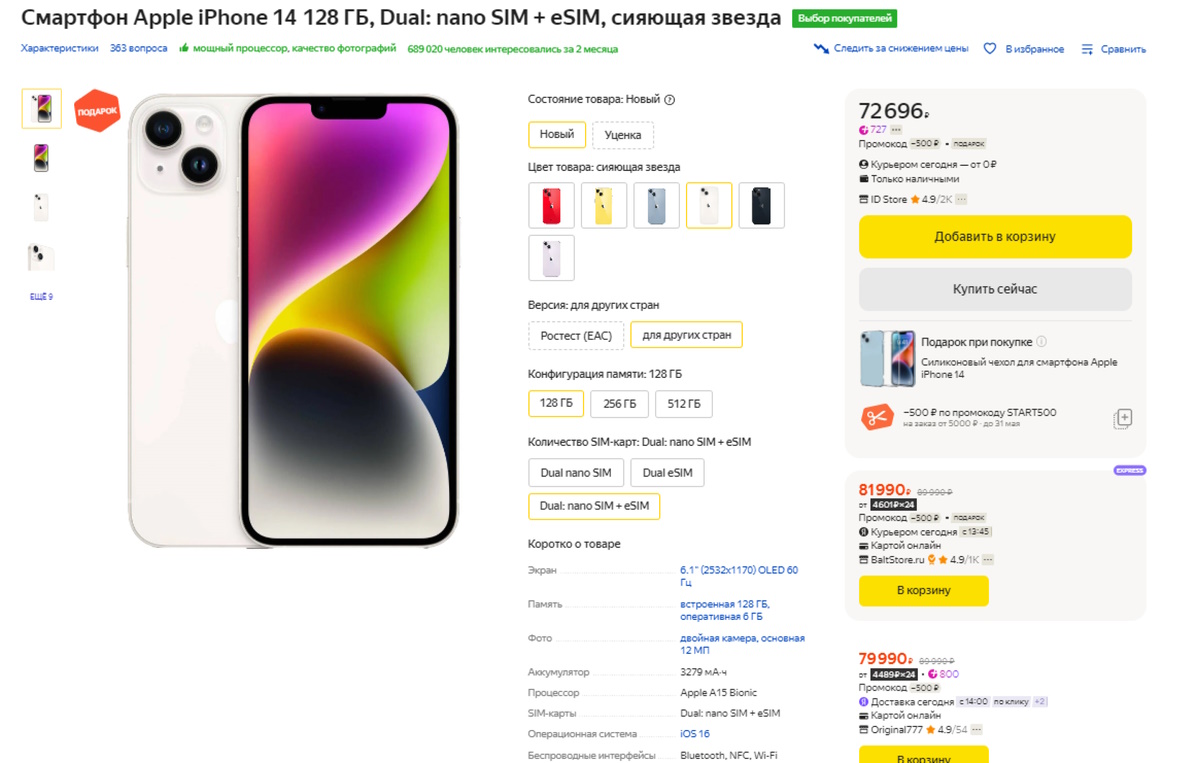This screenshot has height=763, width=1200.
Task: Click the red gift badge on photo
Action: [x=97, y=111]
